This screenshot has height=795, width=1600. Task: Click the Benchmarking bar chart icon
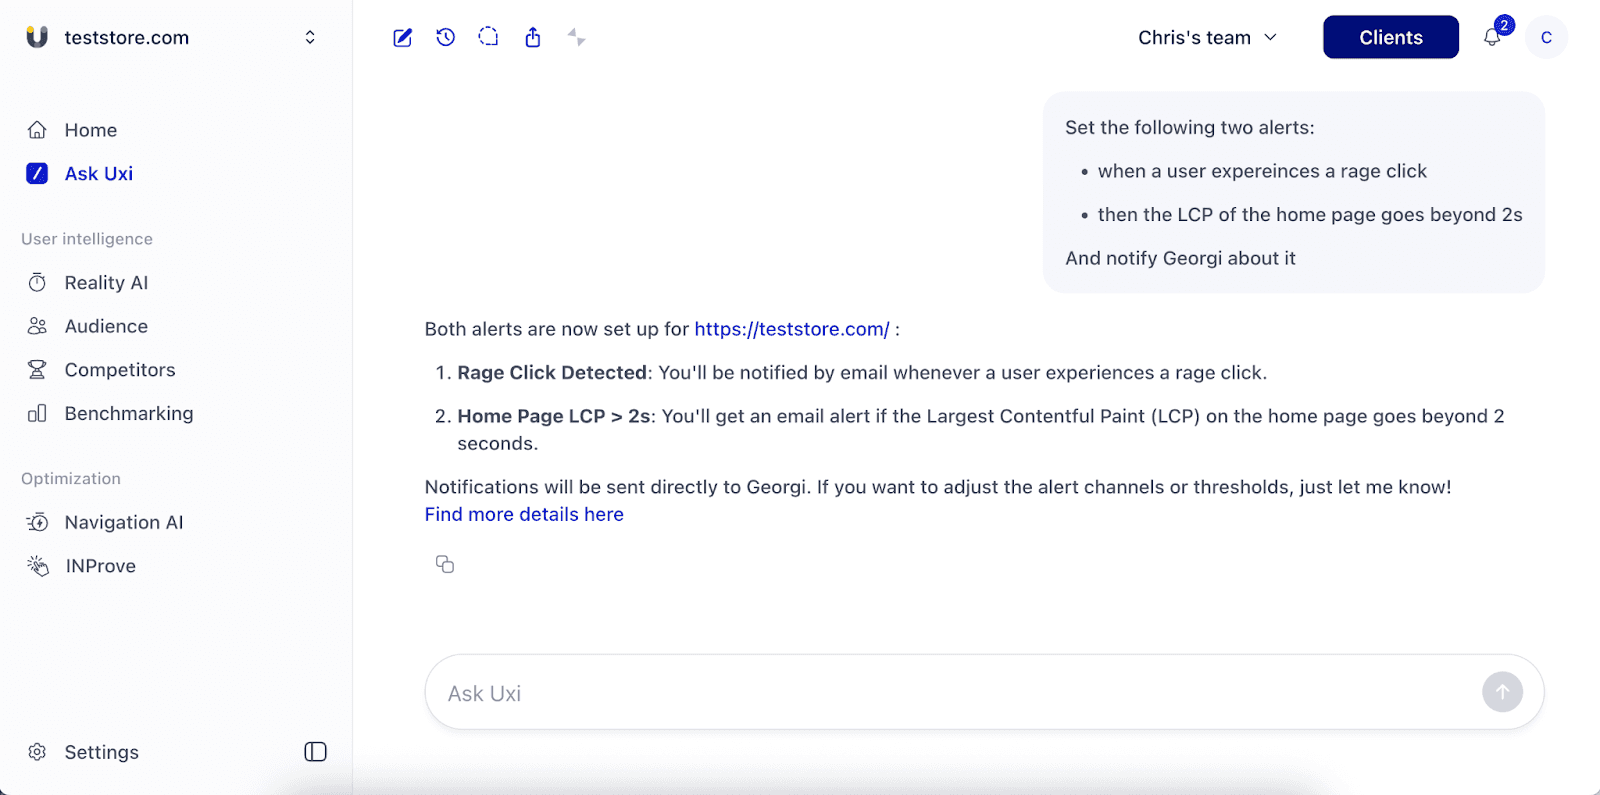coord(37,413)
